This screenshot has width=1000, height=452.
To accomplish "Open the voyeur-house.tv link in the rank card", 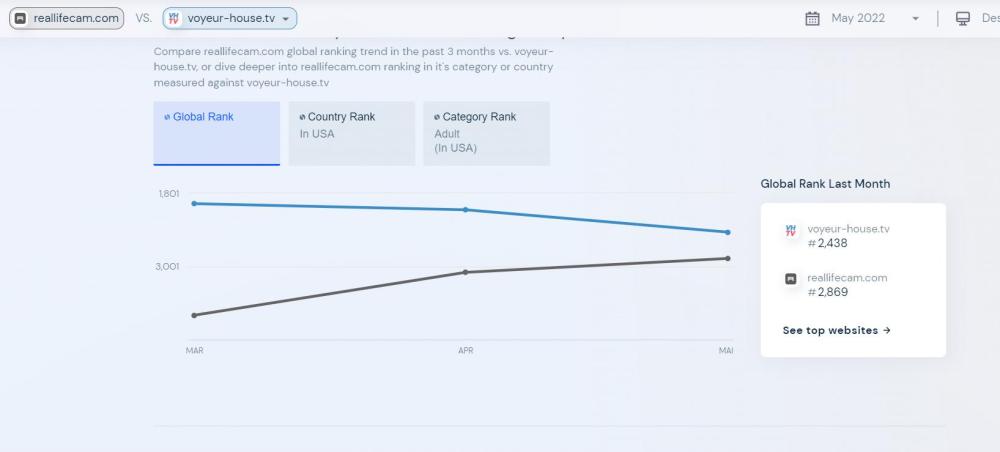I will [848, 229].
